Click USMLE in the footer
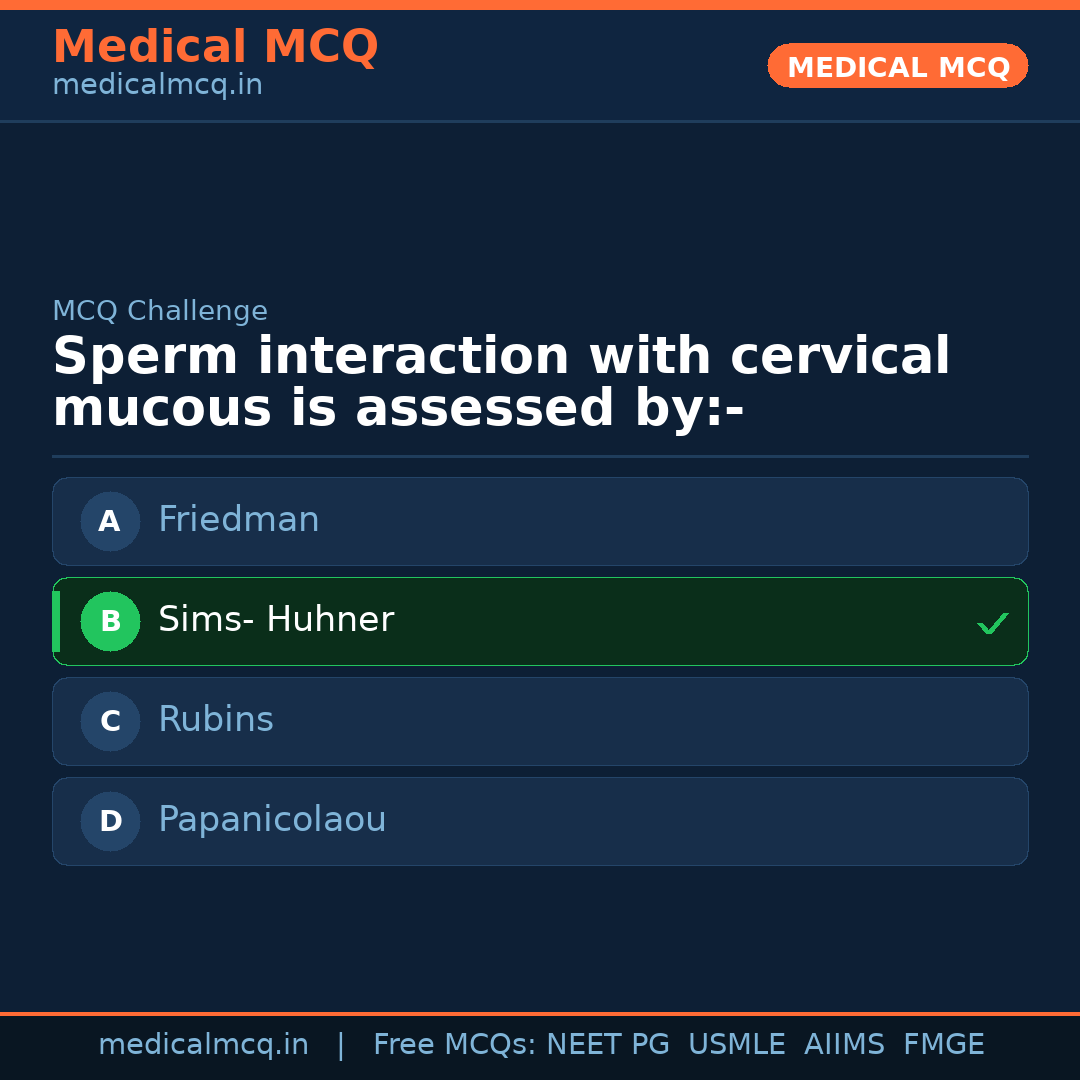Viewport: 1080px width, 1080px height. 736,1045
